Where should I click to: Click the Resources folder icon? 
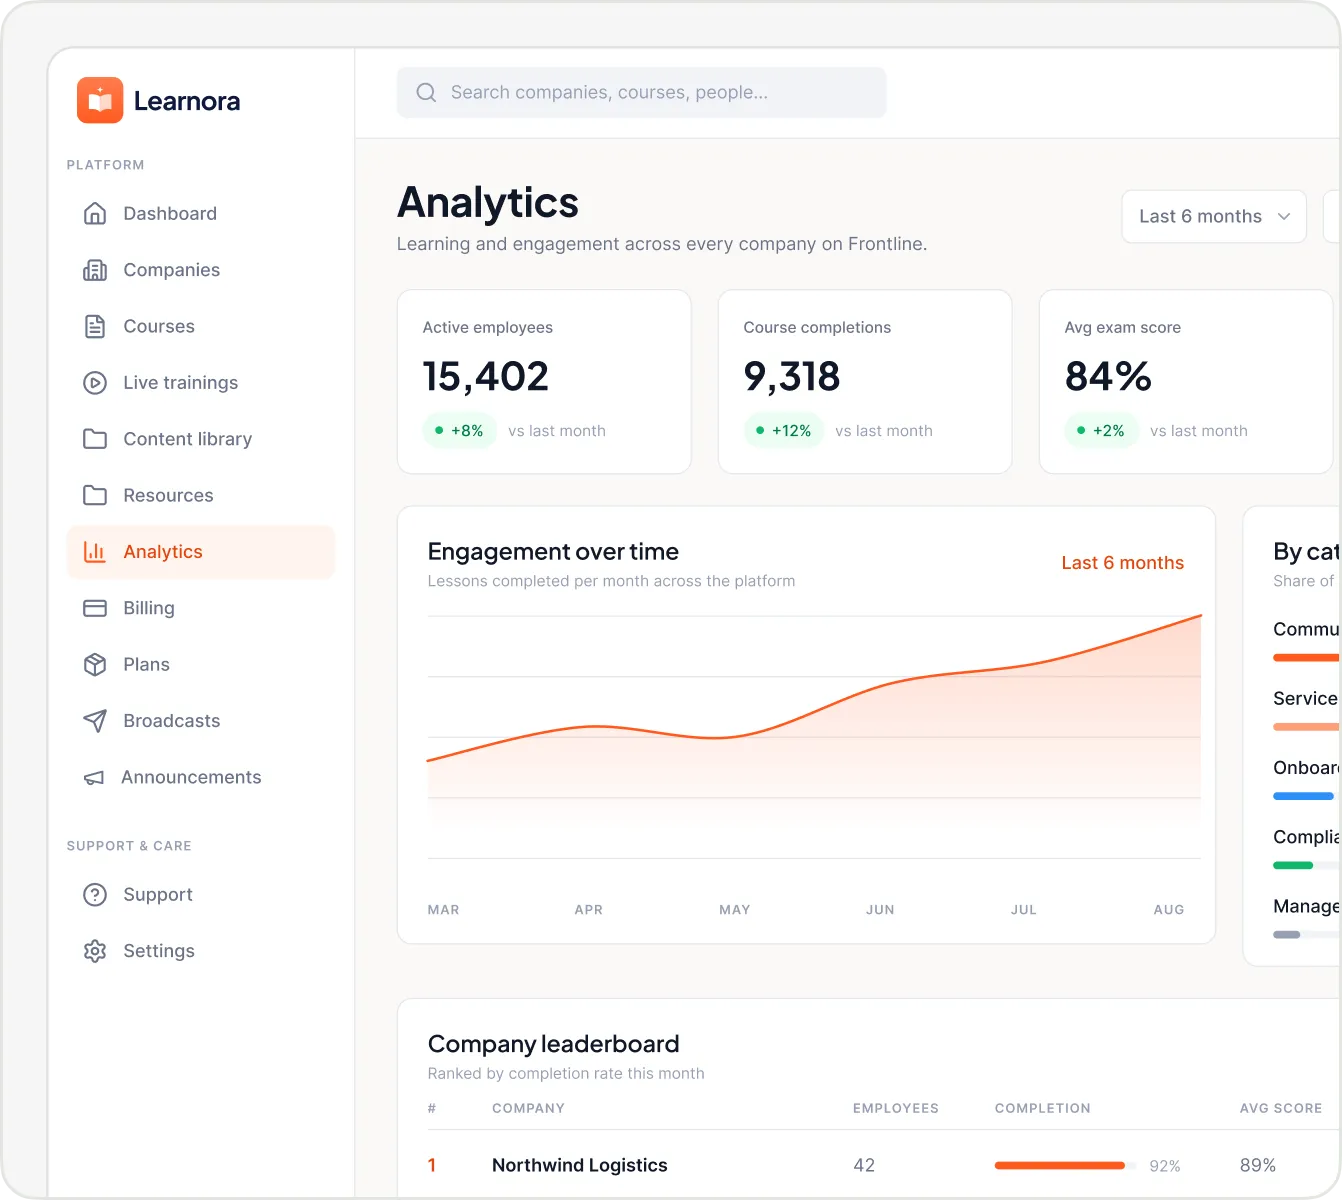[x=95, y=495]
